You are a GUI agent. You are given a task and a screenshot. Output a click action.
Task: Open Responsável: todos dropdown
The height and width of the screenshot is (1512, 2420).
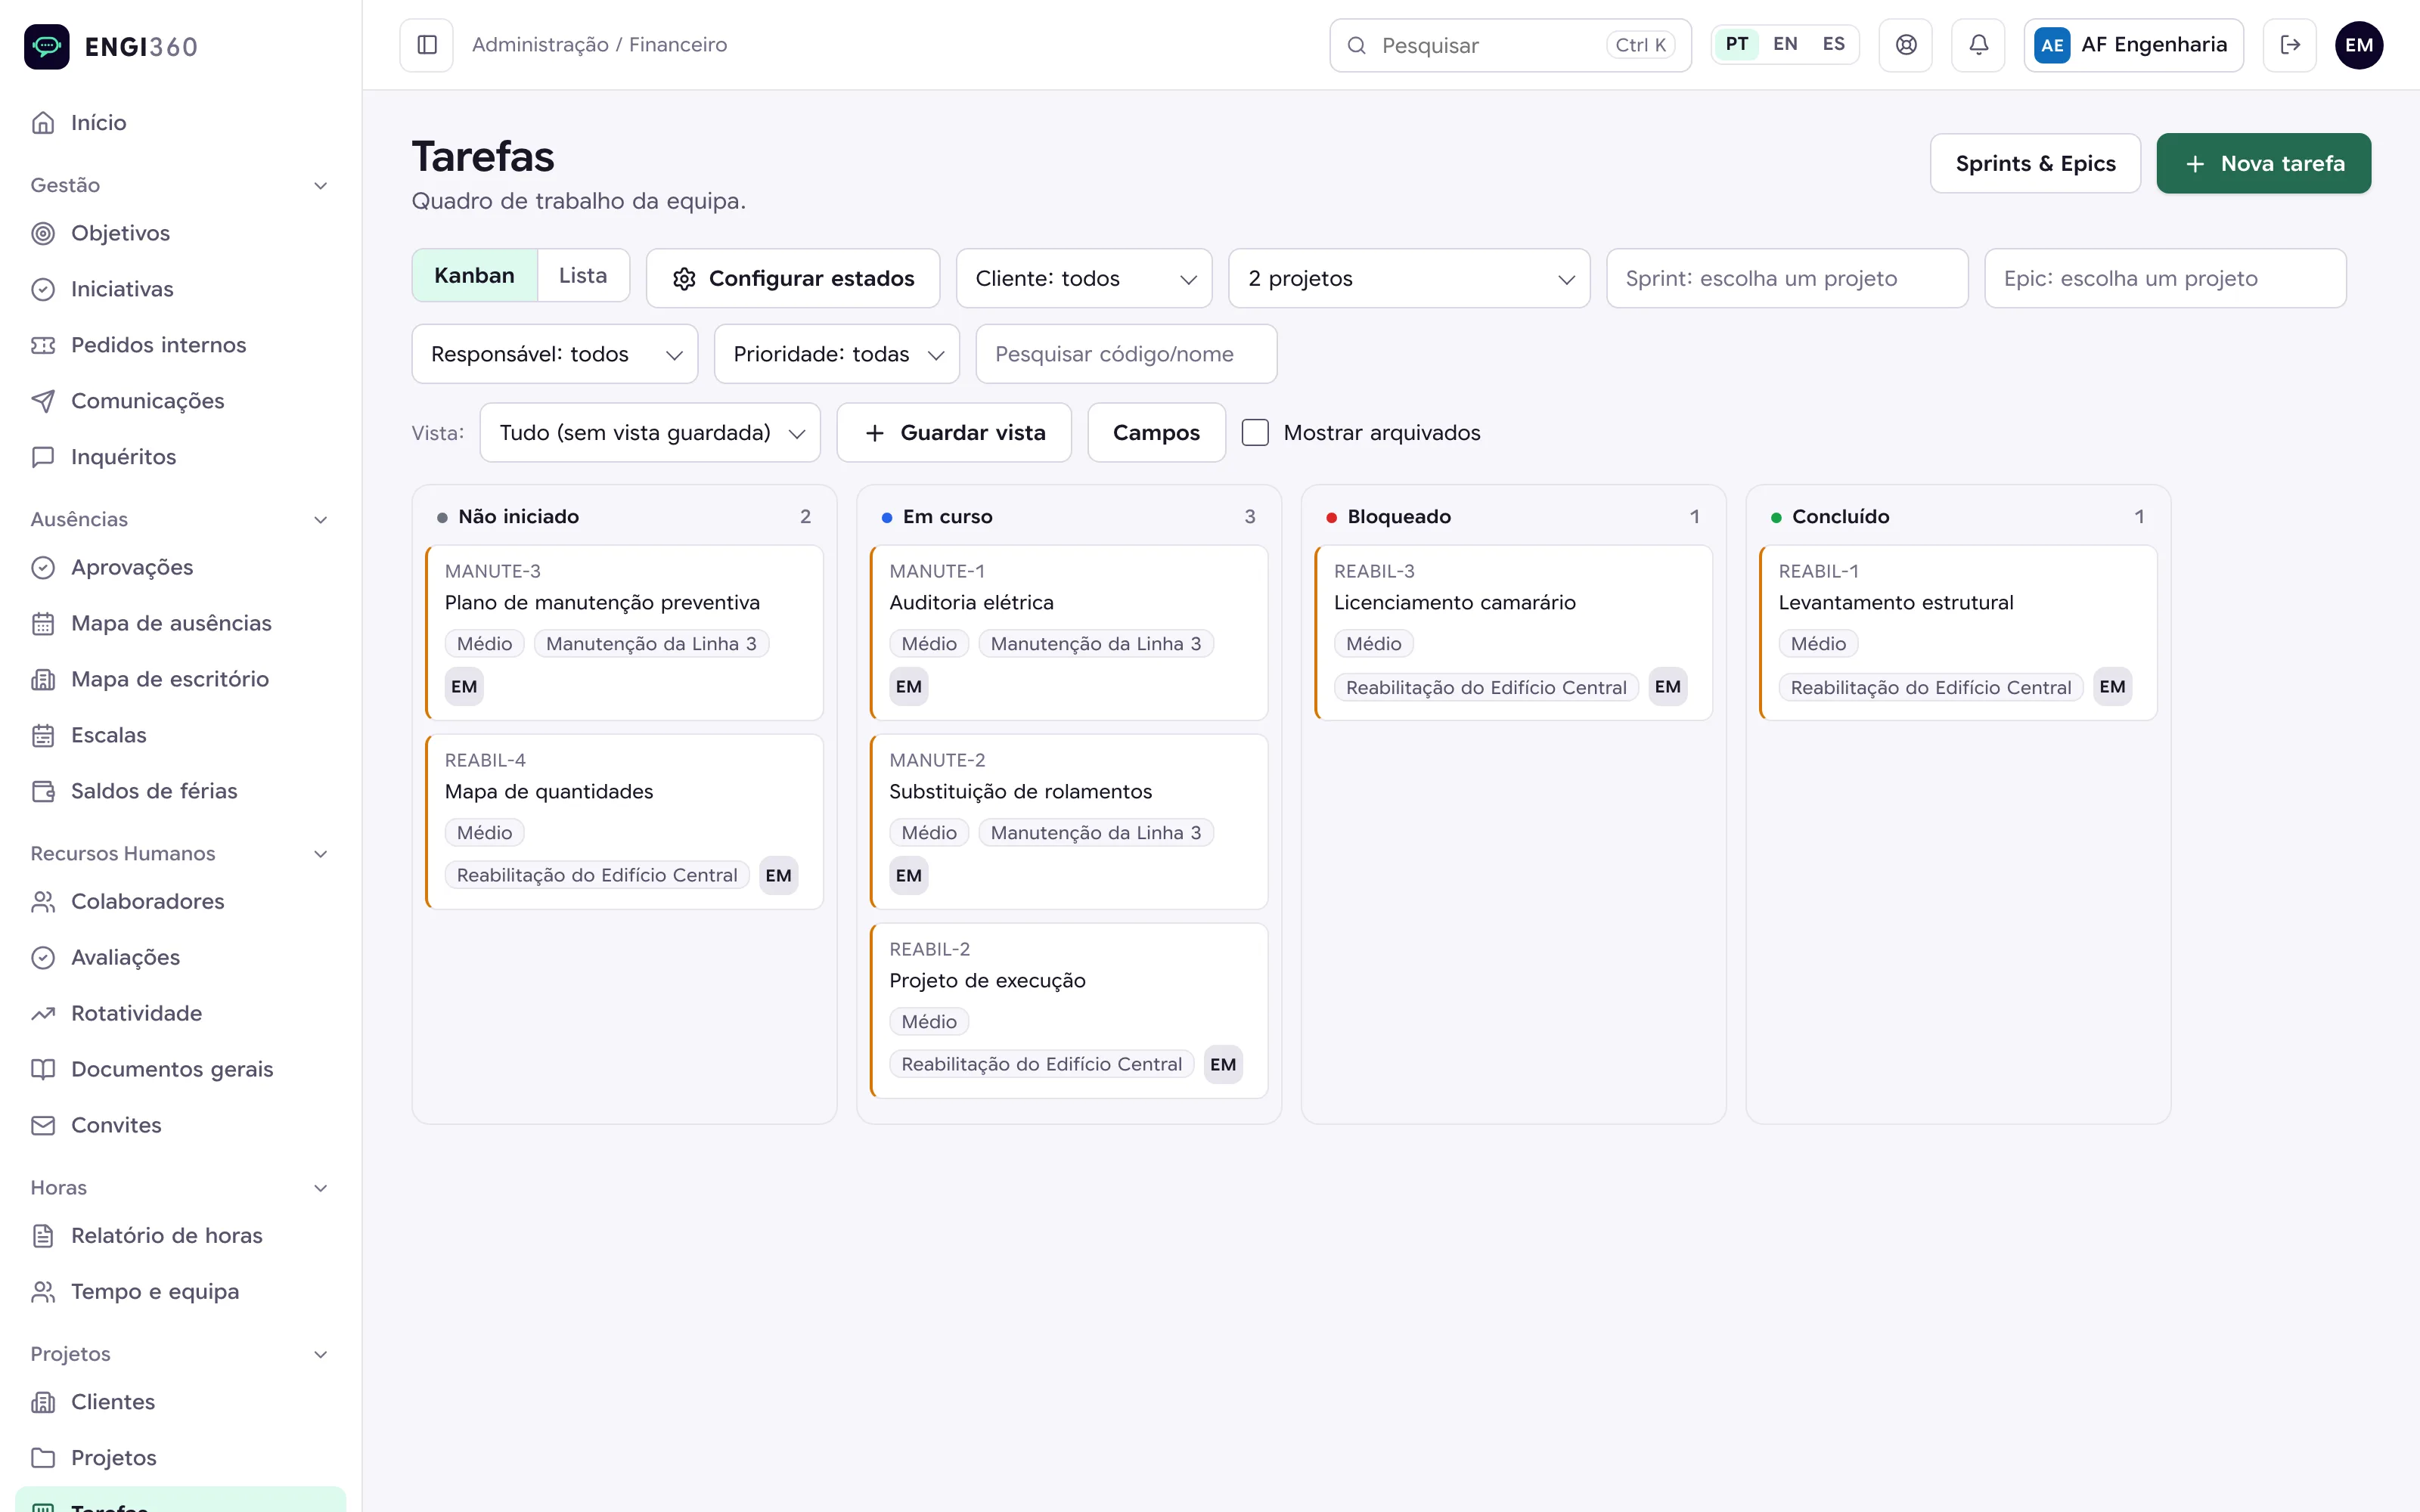click(x=555, y=354)
